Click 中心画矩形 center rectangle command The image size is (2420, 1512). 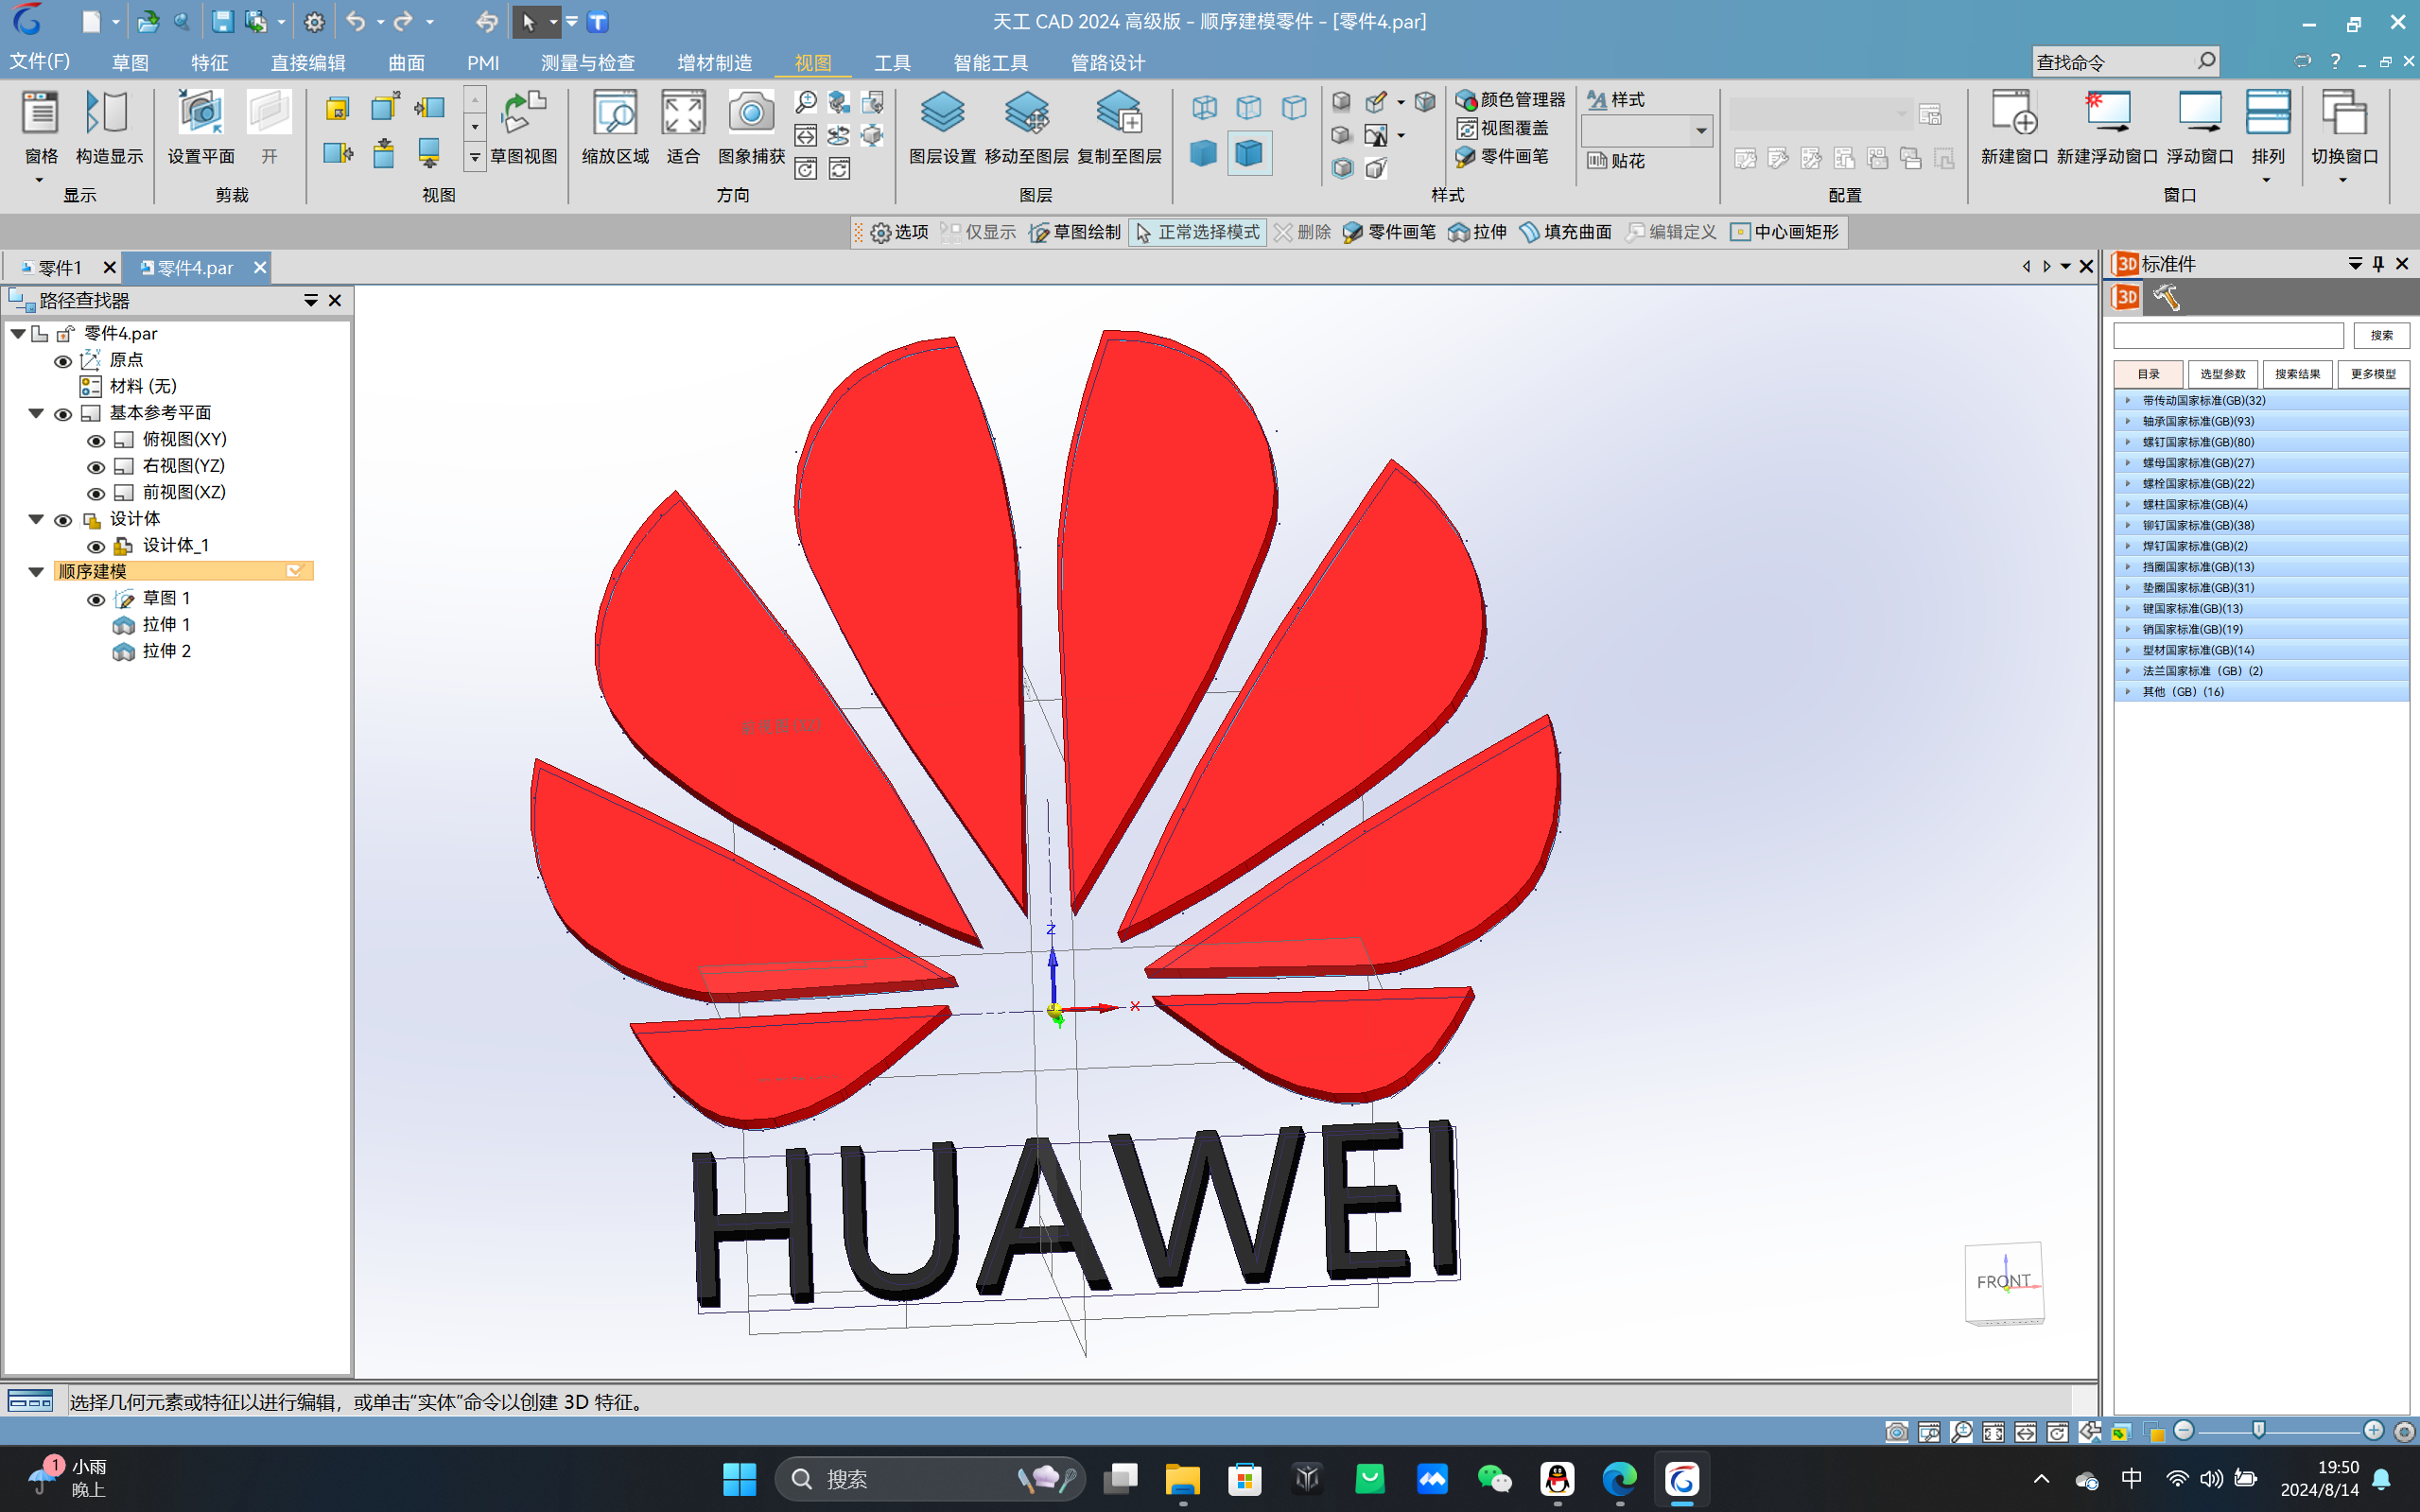pos(1784,232)
